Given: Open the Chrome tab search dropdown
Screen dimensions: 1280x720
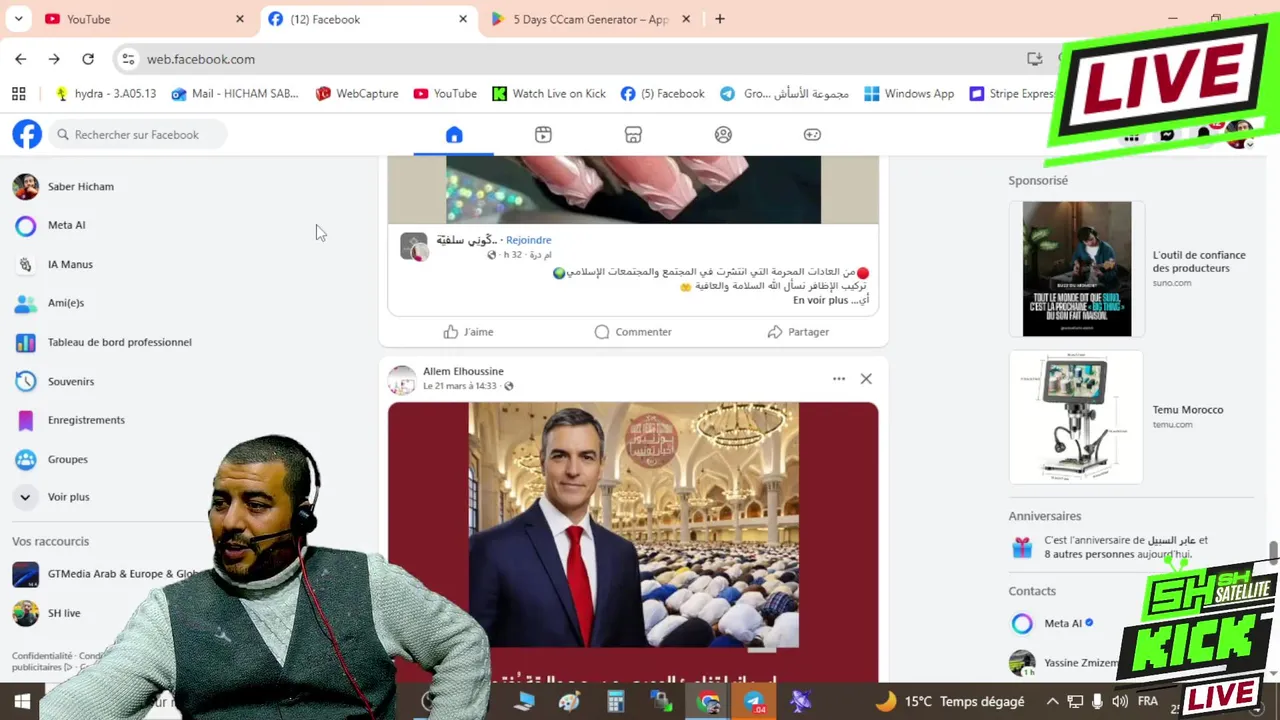Looking at the screenshot, I should click(18, 19).
